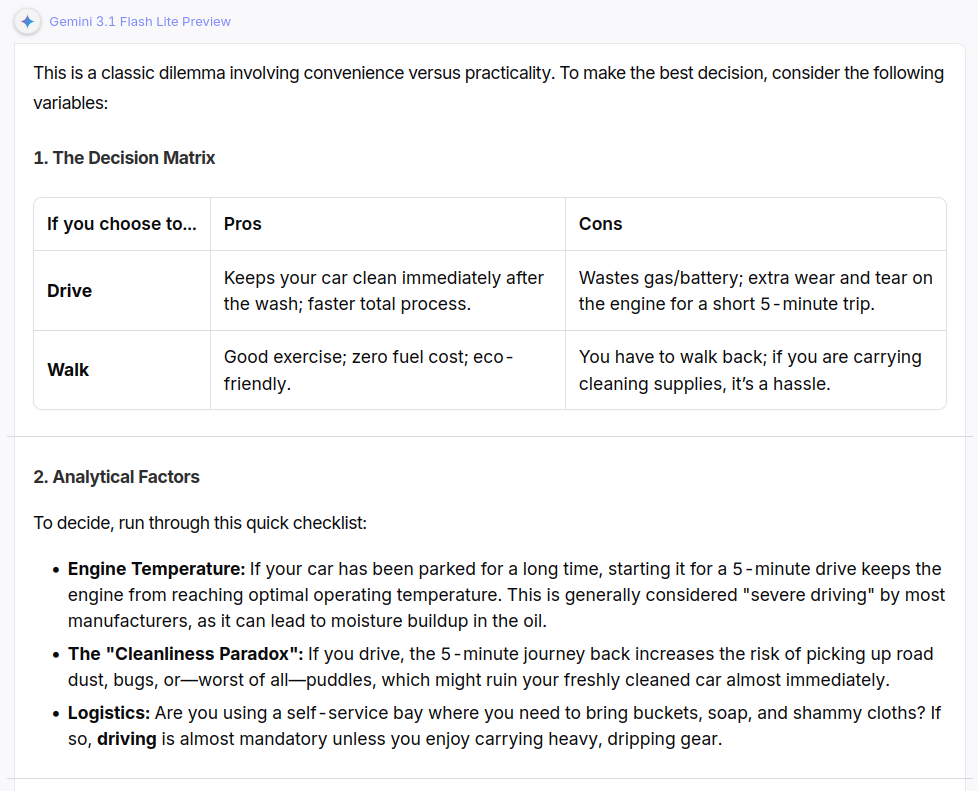Click the Pros column header
Screen dimensions: 978x791
click(x=243, y=224)
